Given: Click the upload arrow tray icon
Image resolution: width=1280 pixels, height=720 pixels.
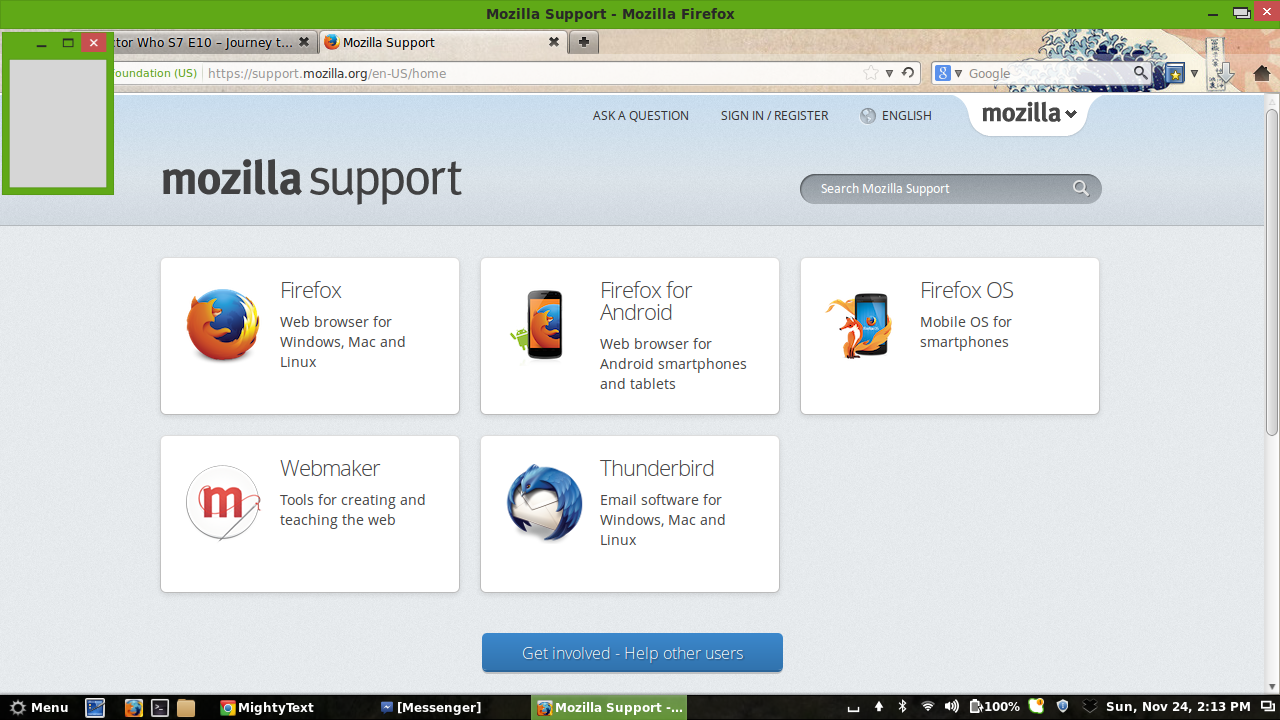Looking at the screenshot, I should (879, 707).
